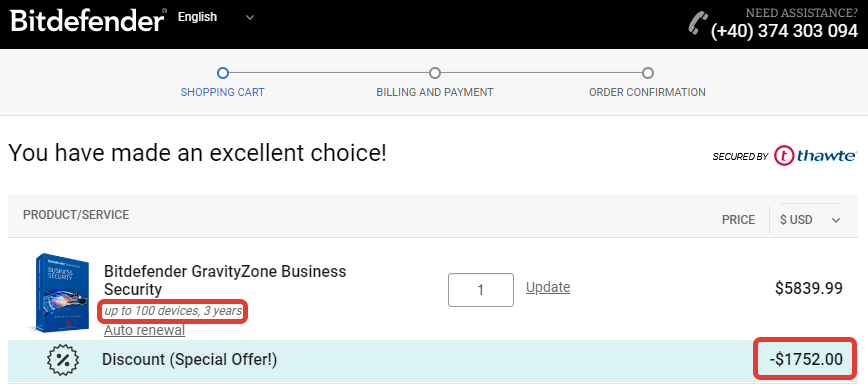This screenshot has height=390, width=868.
Task: Click the -$1752.00 discount amount
Action: [x=806, y=360]
